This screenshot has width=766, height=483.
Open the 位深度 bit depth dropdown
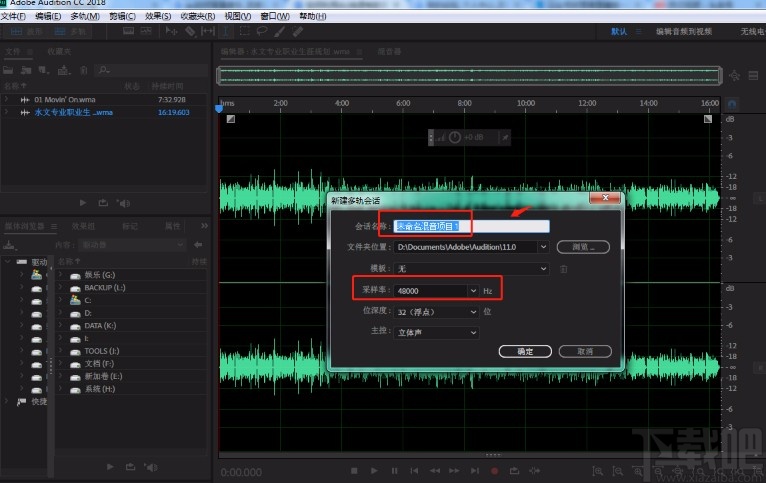tap(473, 311)
